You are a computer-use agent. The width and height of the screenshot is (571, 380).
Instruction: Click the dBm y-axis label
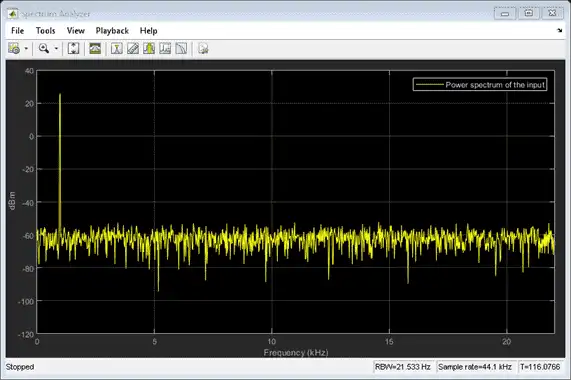pos(12,201)
